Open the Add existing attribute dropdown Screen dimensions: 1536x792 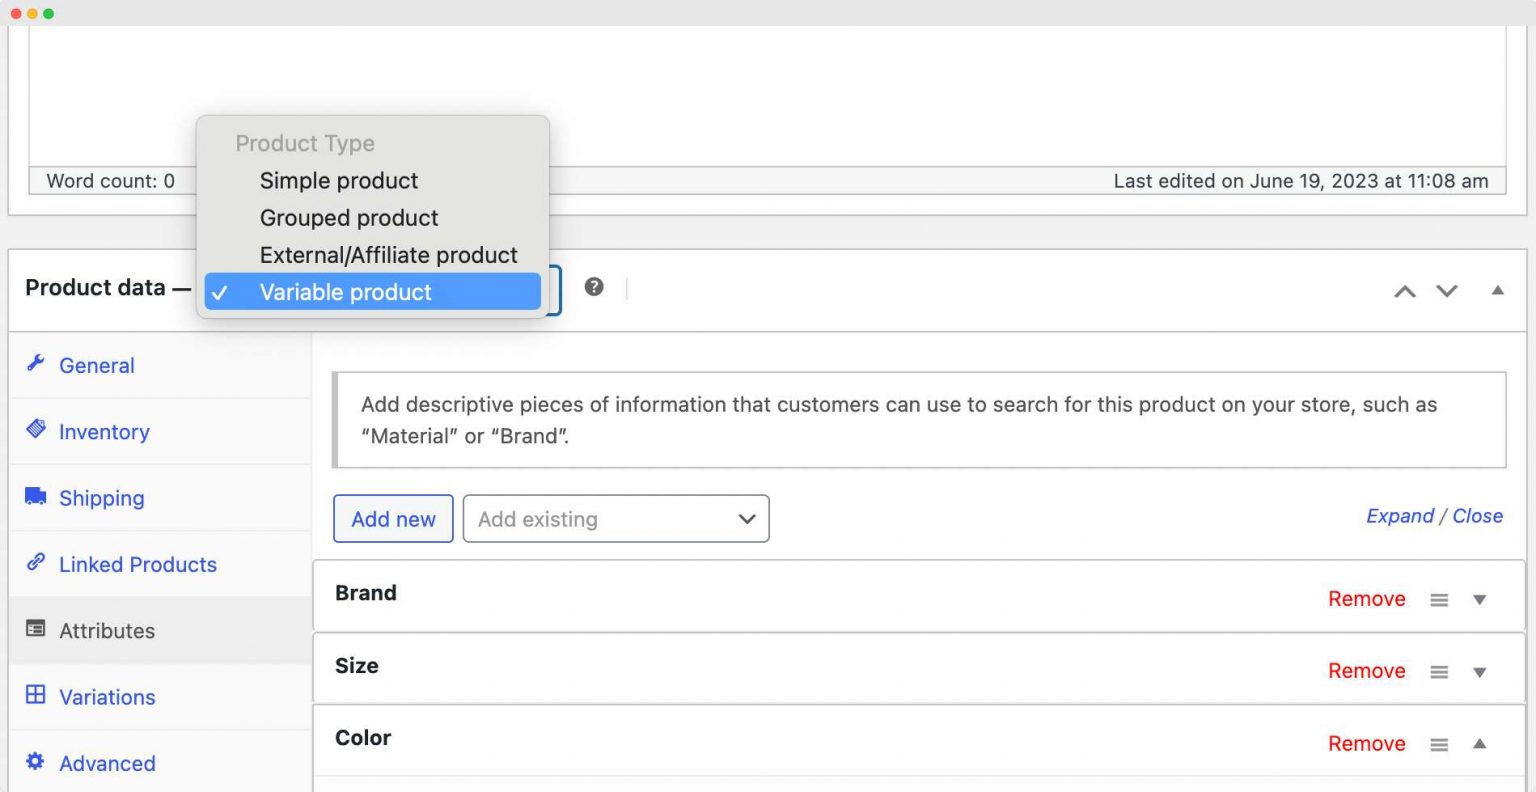[x=615, y=518]
